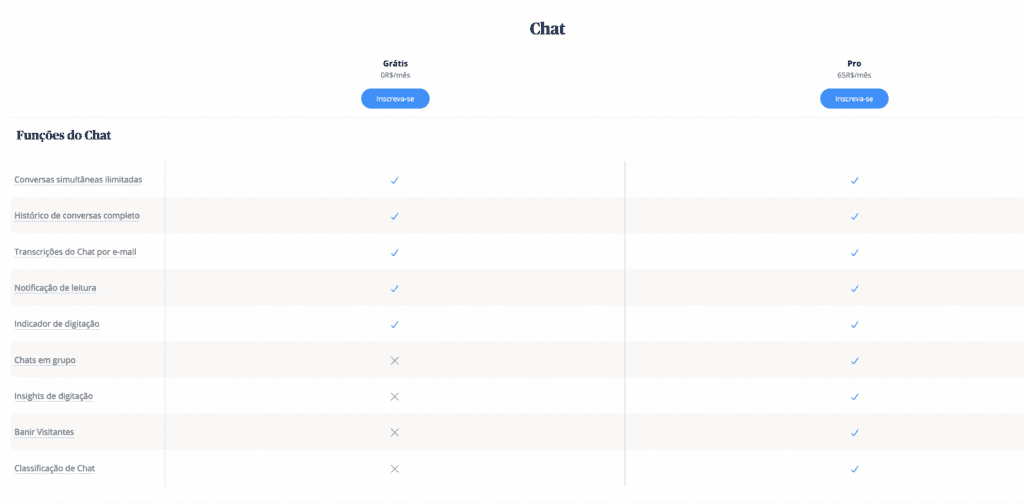Click the Transcrições do Chat por e-mail label
Viewport: 1024px width, 504px height.
coord(75,252)
